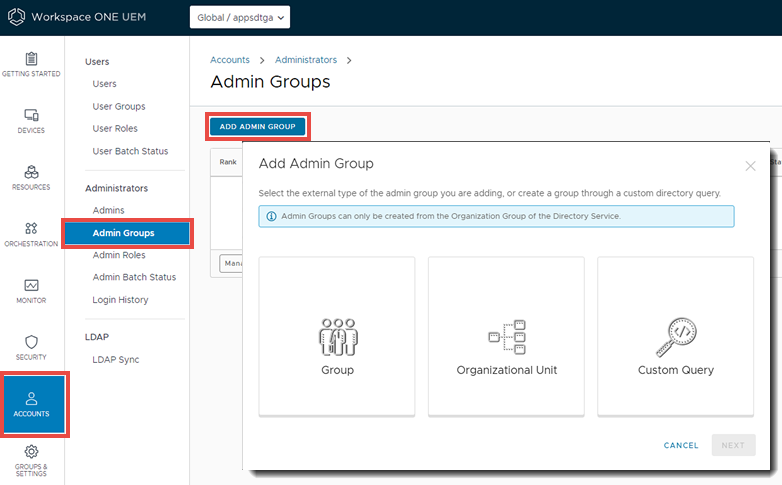
Task: Open the Security shield icon
Action: coord(31,342)
